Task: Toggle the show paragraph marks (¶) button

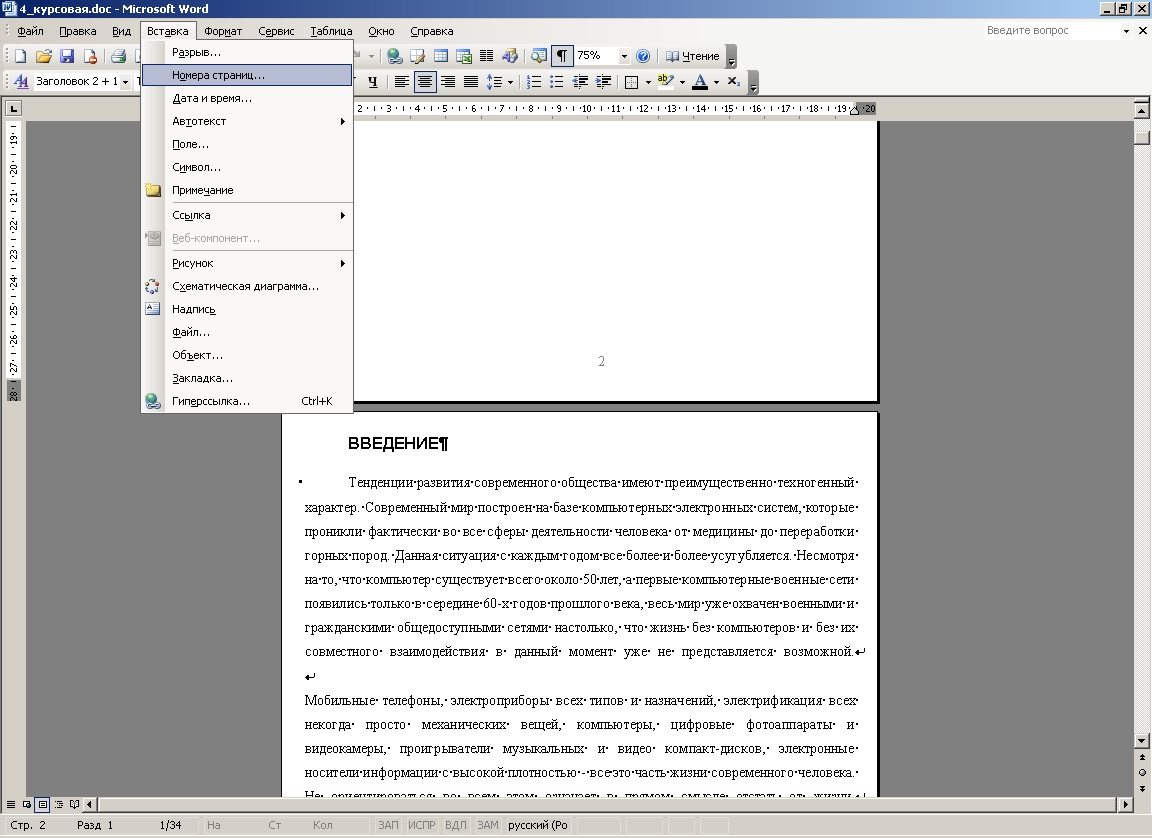Action: click(x=562, y=56)
